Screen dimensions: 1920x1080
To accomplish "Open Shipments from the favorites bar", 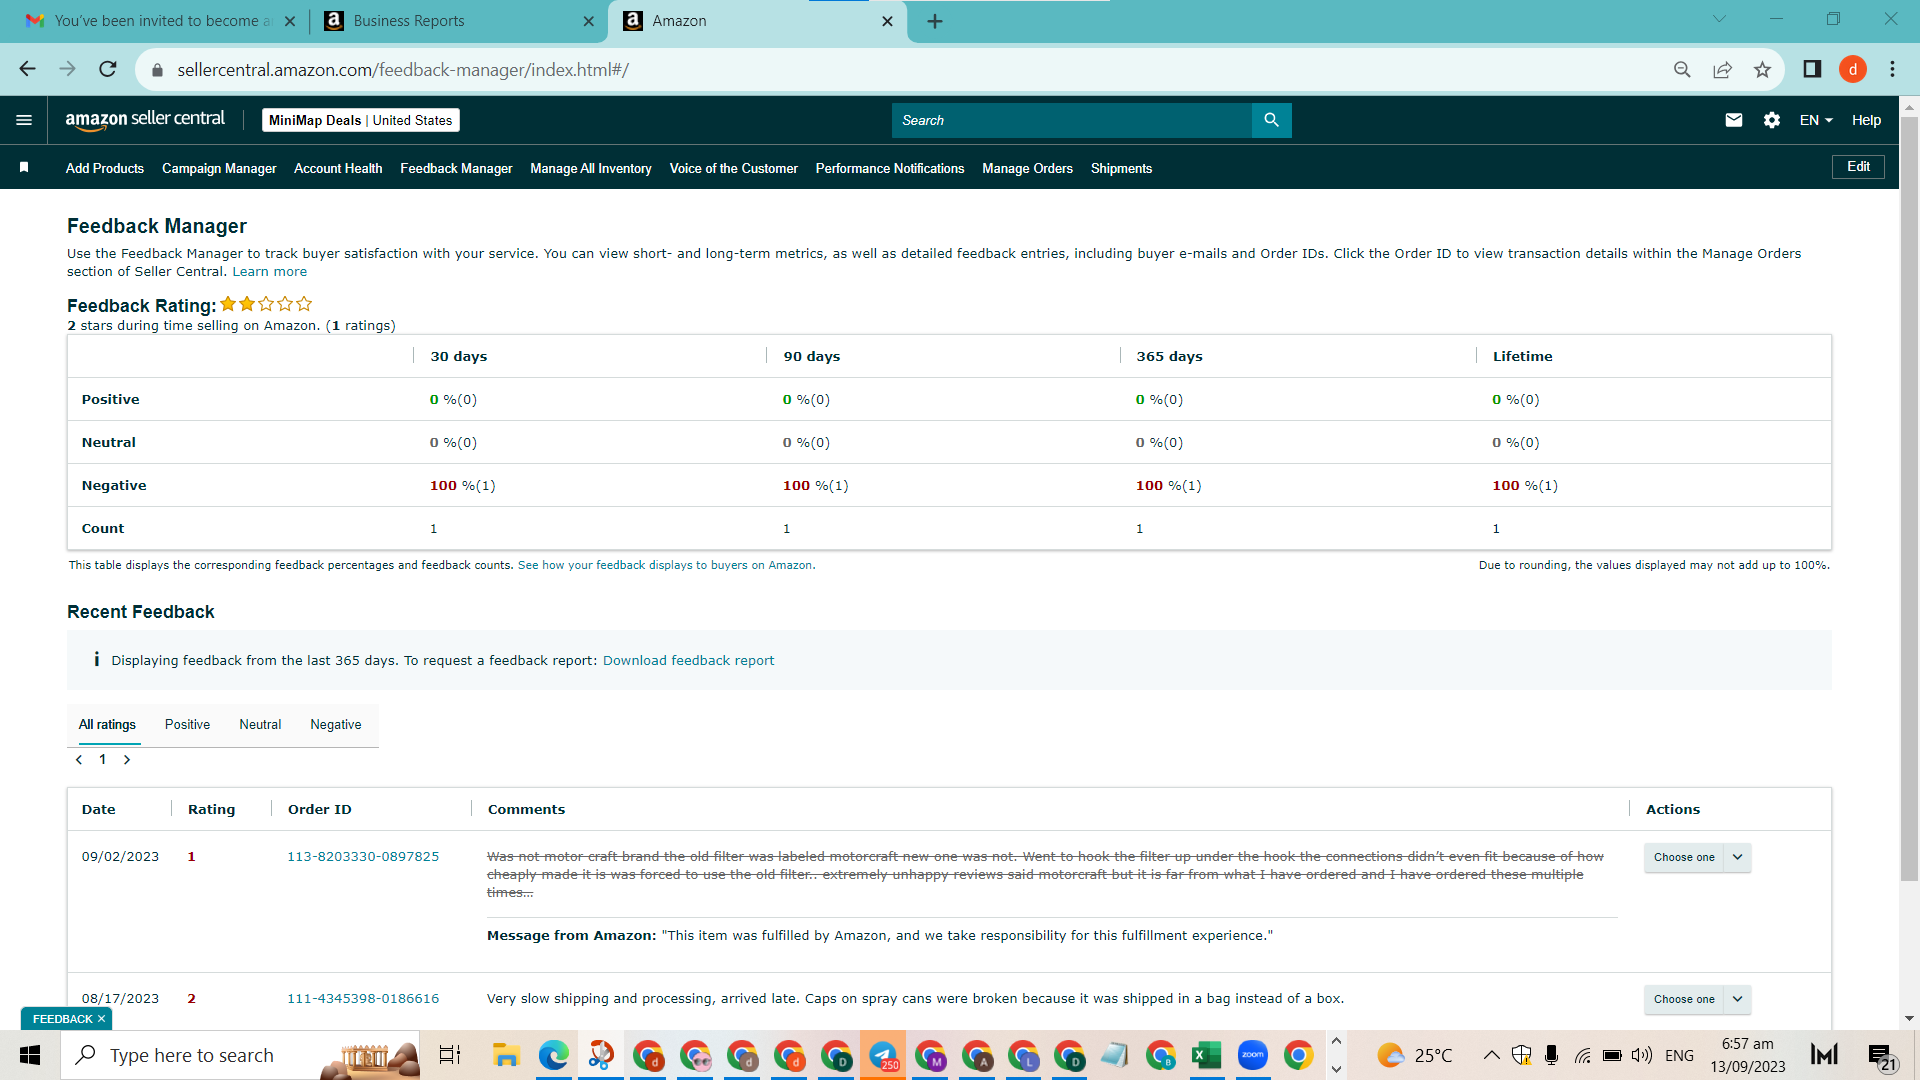I will click(1121, 169).
